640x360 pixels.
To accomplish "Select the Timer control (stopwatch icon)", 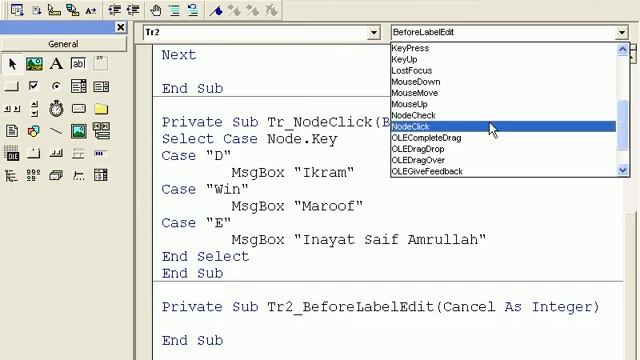I will pos(56,109).
